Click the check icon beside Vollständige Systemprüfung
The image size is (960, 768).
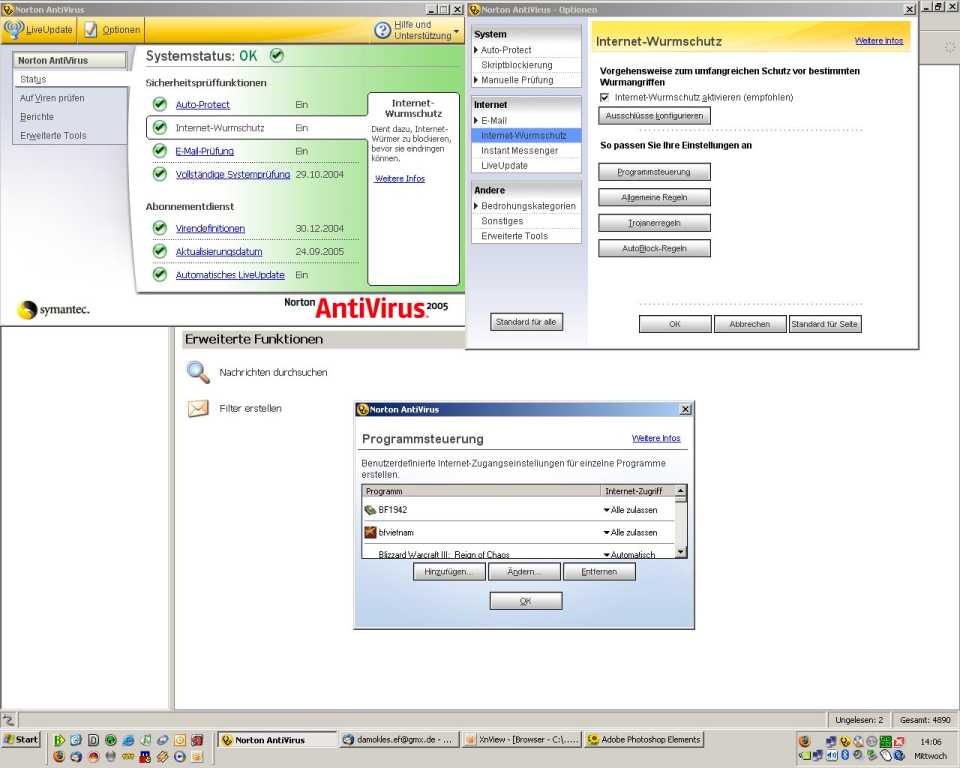tap(160, 174)
